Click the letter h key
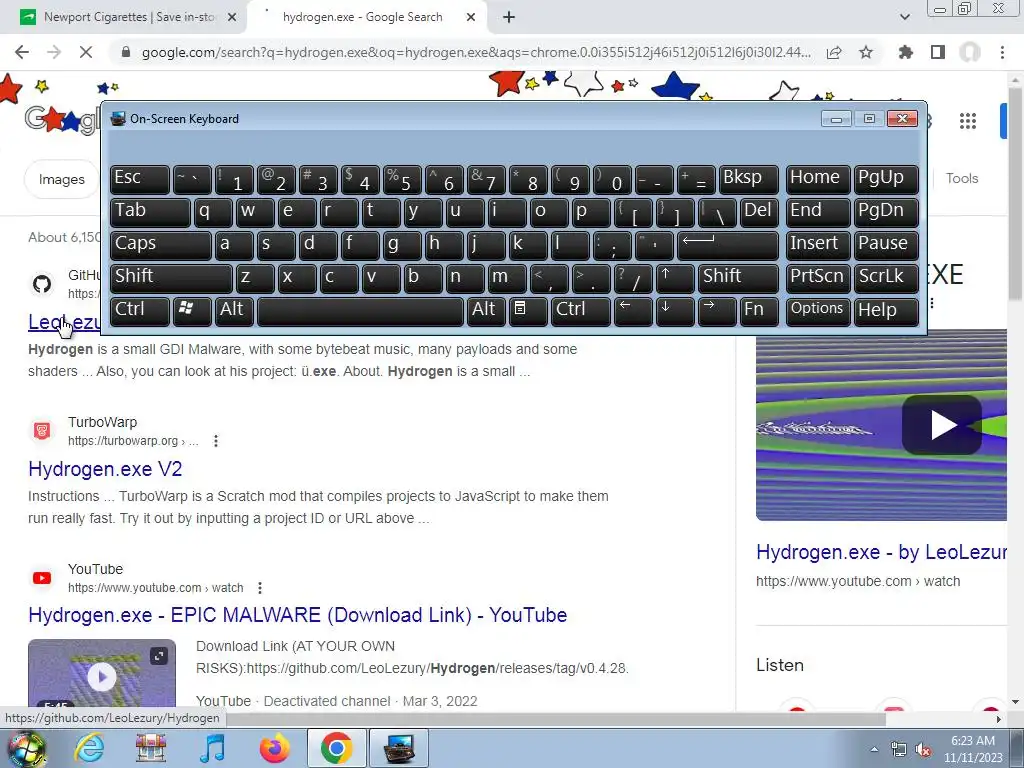This screenshot has width=1024, height=768. point(443,245)
